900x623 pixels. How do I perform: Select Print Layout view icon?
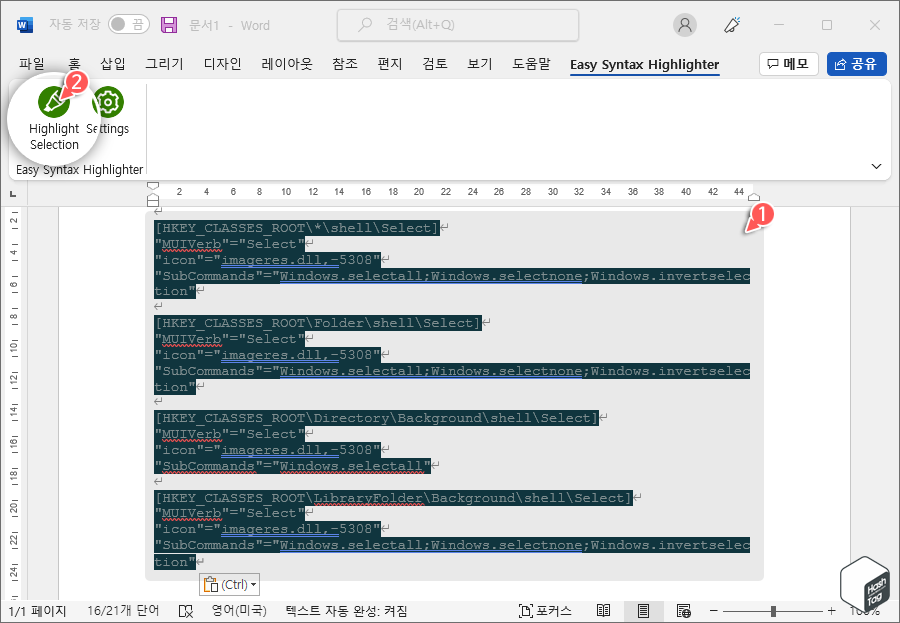(x=643, y=610)
